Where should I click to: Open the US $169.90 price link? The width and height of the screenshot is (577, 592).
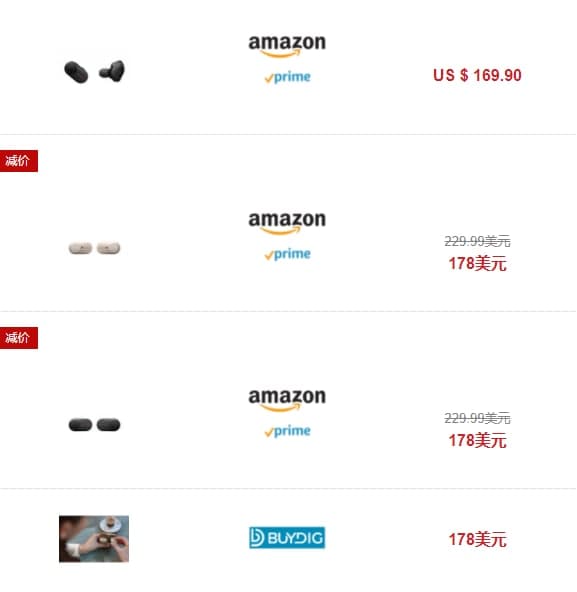477,75
